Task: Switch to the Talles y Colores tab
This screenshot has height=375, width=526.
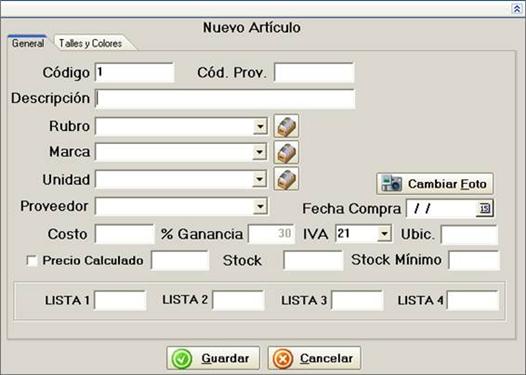Action: click(x=91, y=43)
